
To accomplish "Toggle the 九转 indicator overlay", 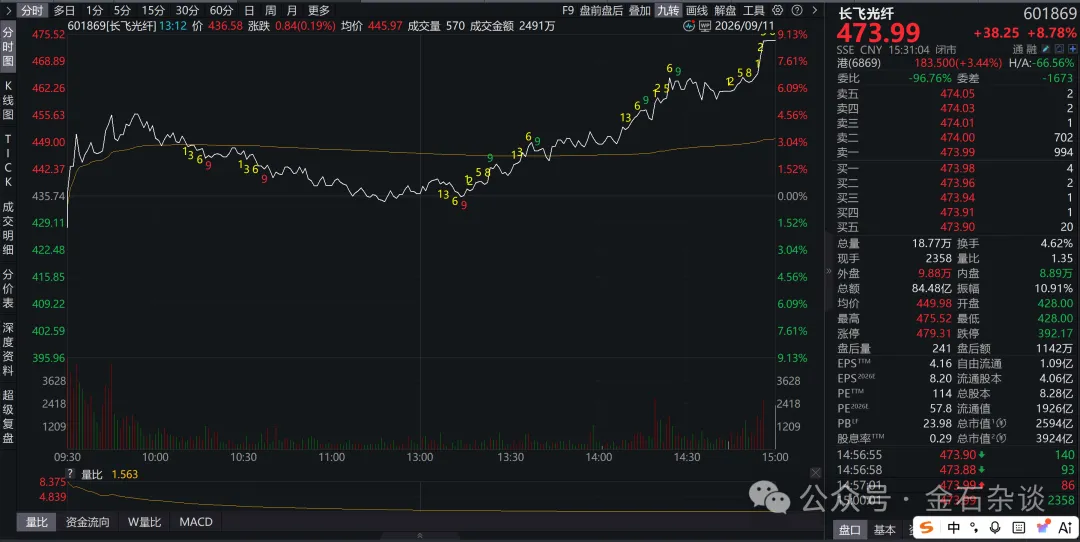I will point(667,10).
